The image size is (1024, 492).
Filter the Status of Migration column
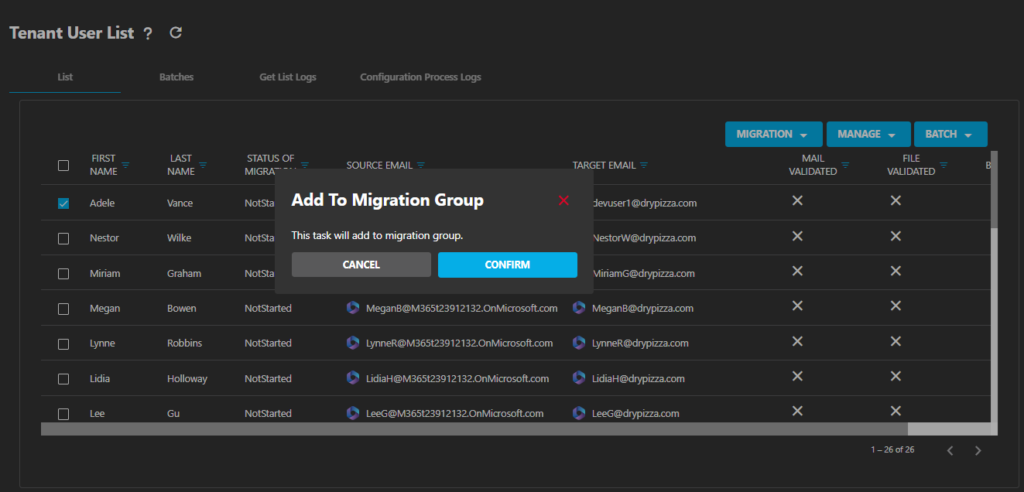(x=305, y=165)
